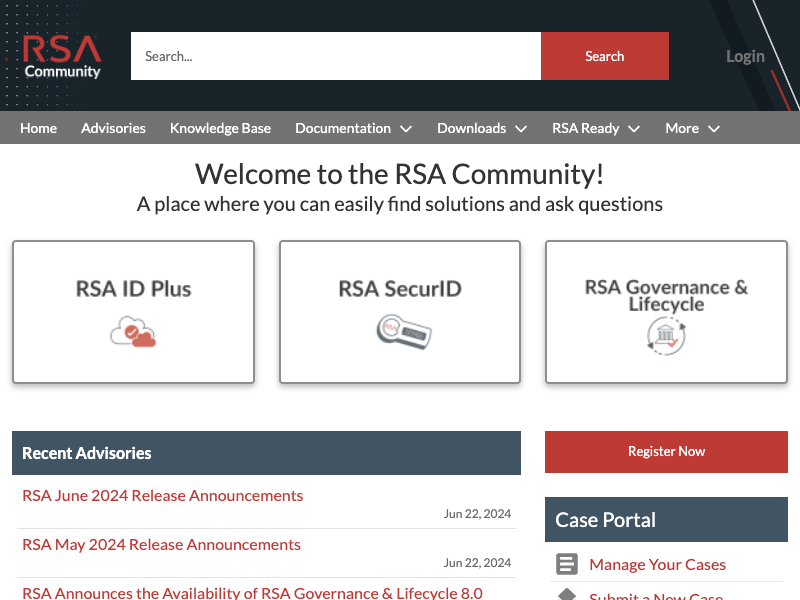Click the Welcome to the RSA Community heading

coord(399,174)
